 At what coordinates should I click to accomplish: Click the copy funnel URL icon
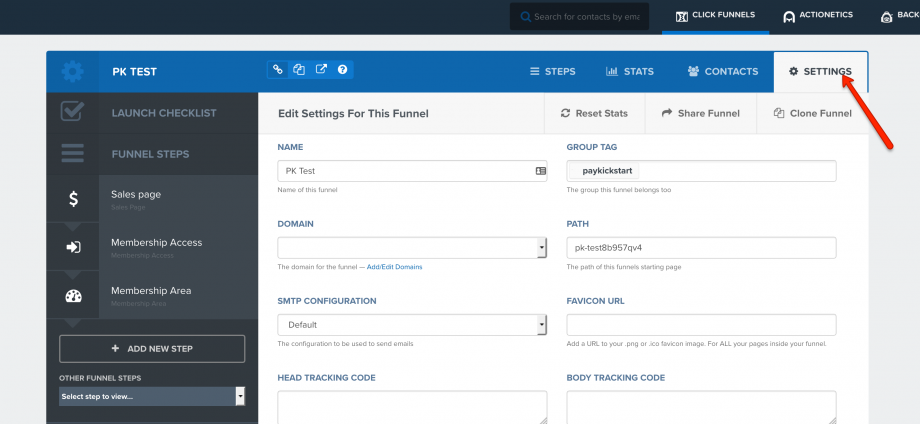pyautogui.click(x=299, y=70)
